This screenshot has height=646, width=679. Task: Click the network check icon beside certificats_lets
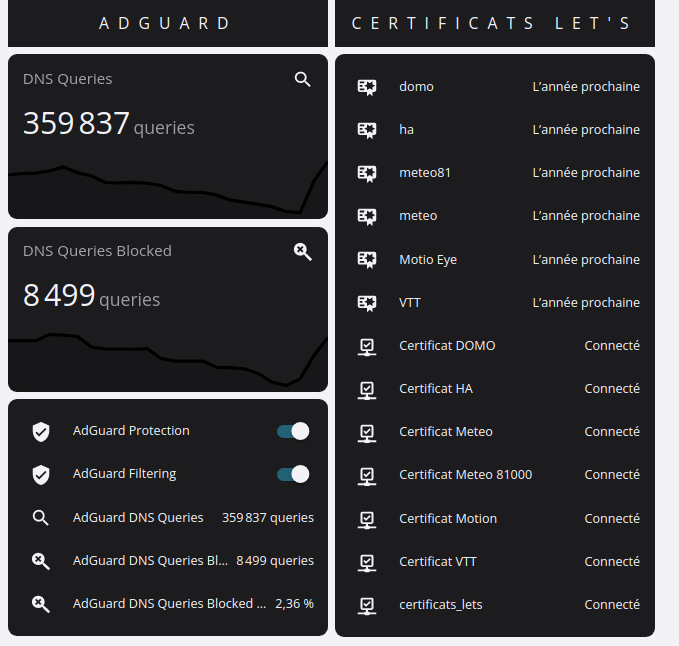(367, 605)
